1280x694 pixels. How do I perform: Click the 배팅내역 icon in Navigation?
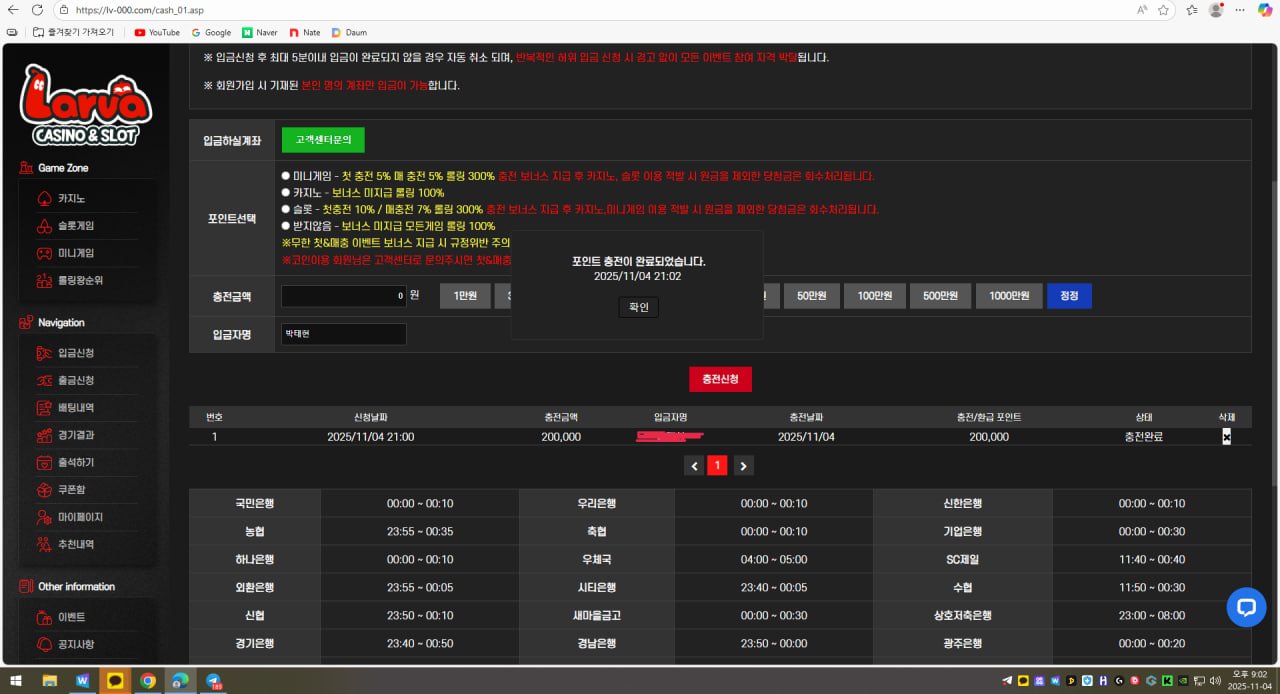pyautogui.click(x=44, y=408)
